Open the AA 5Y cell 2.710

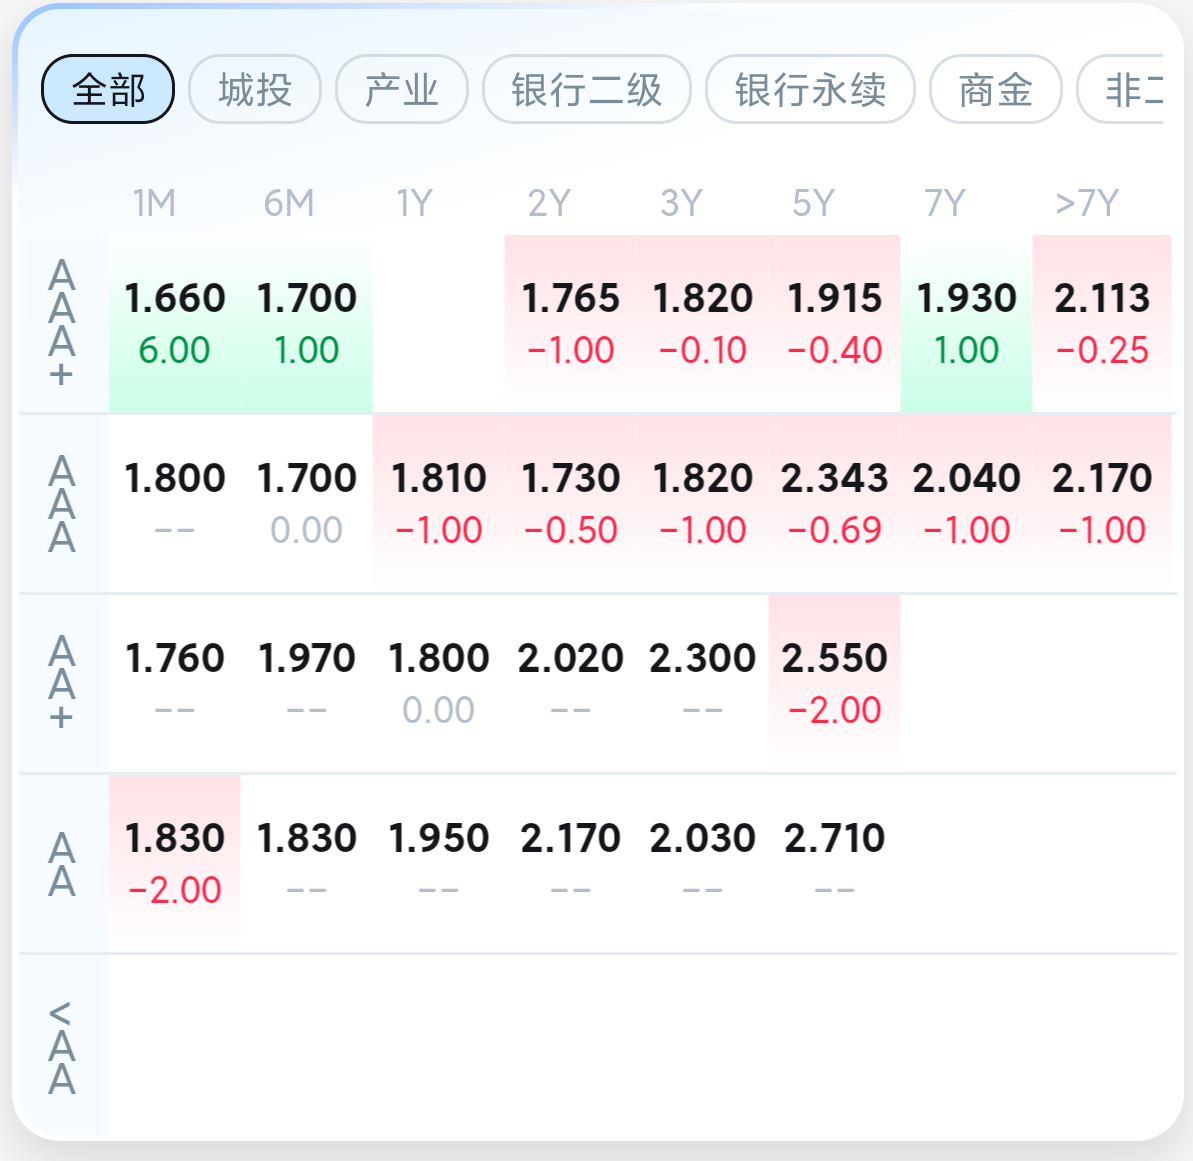[x=835, y=864]
